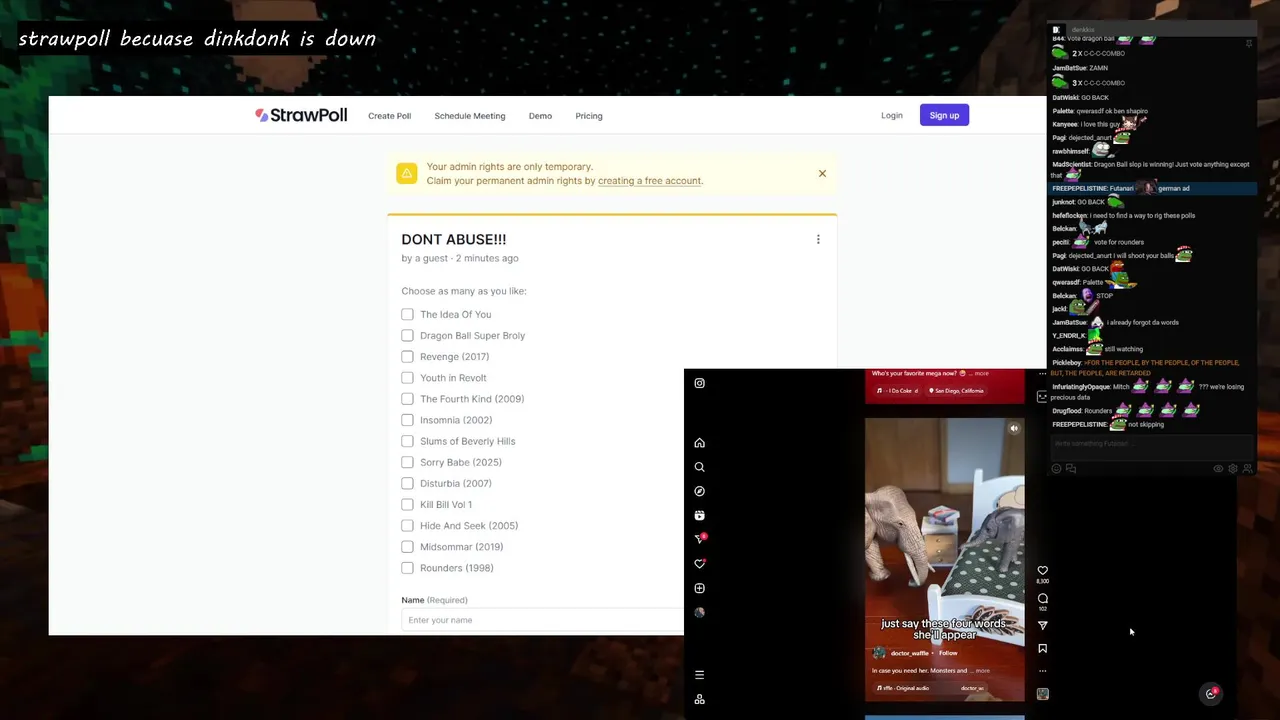
Task: Open Instagram Reels icon
Action: tap(700, 515)
